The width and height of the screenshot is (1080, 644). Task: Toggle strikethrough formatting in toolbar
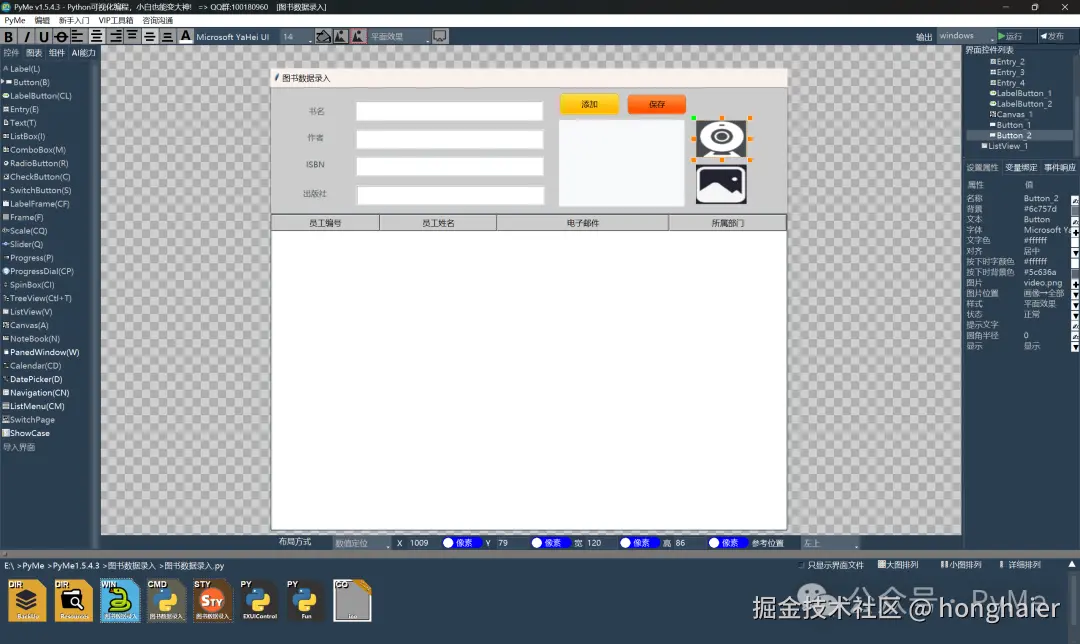pyautogui.click(x=61, y=37)
